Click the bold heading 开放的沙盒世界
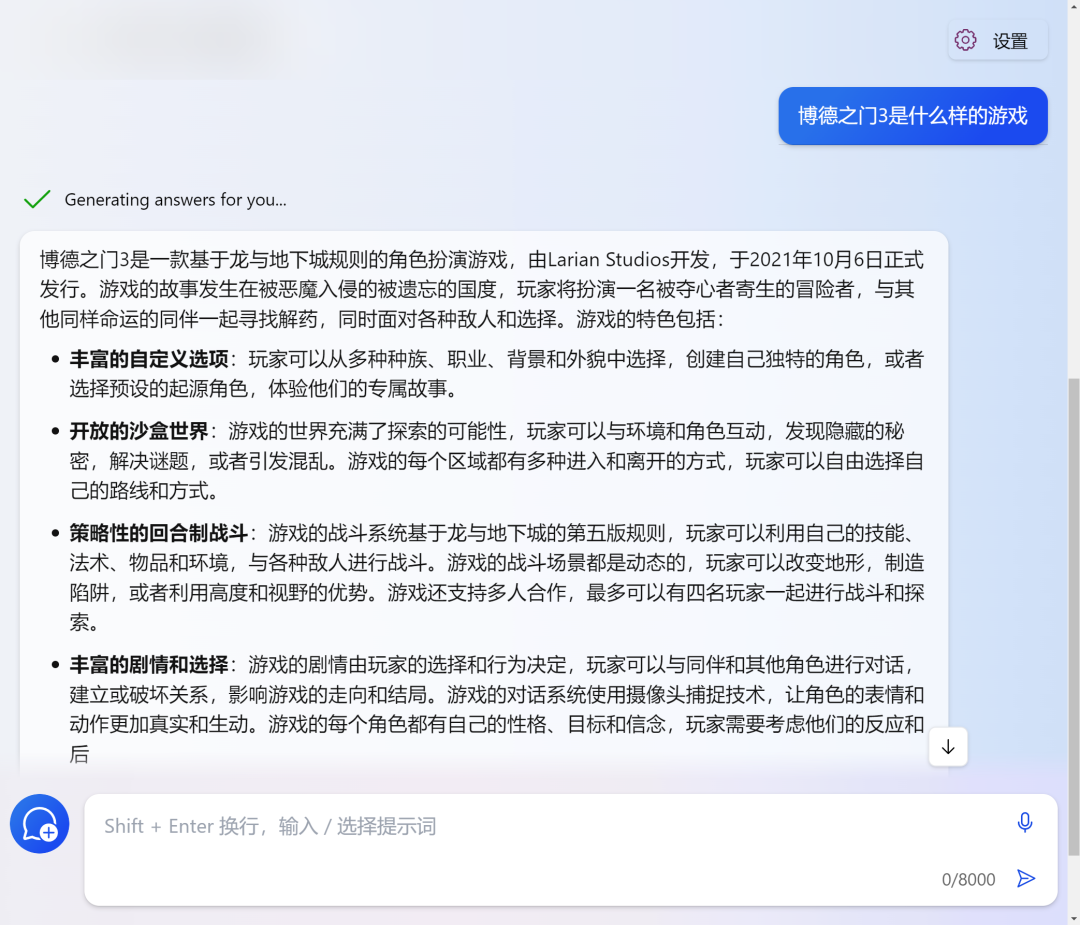Screen dimensions: 1080x925 (138, 431)
